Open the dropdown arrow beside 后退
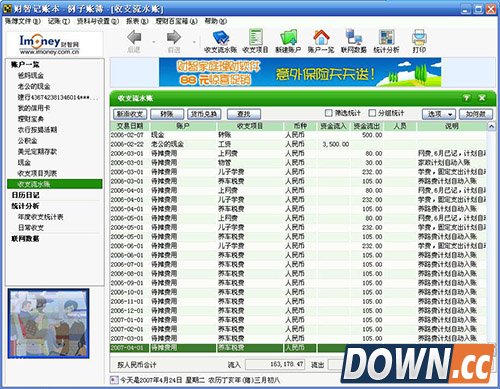Image resolution: width=500 pixels, height=389 pixels. point(154,42)
